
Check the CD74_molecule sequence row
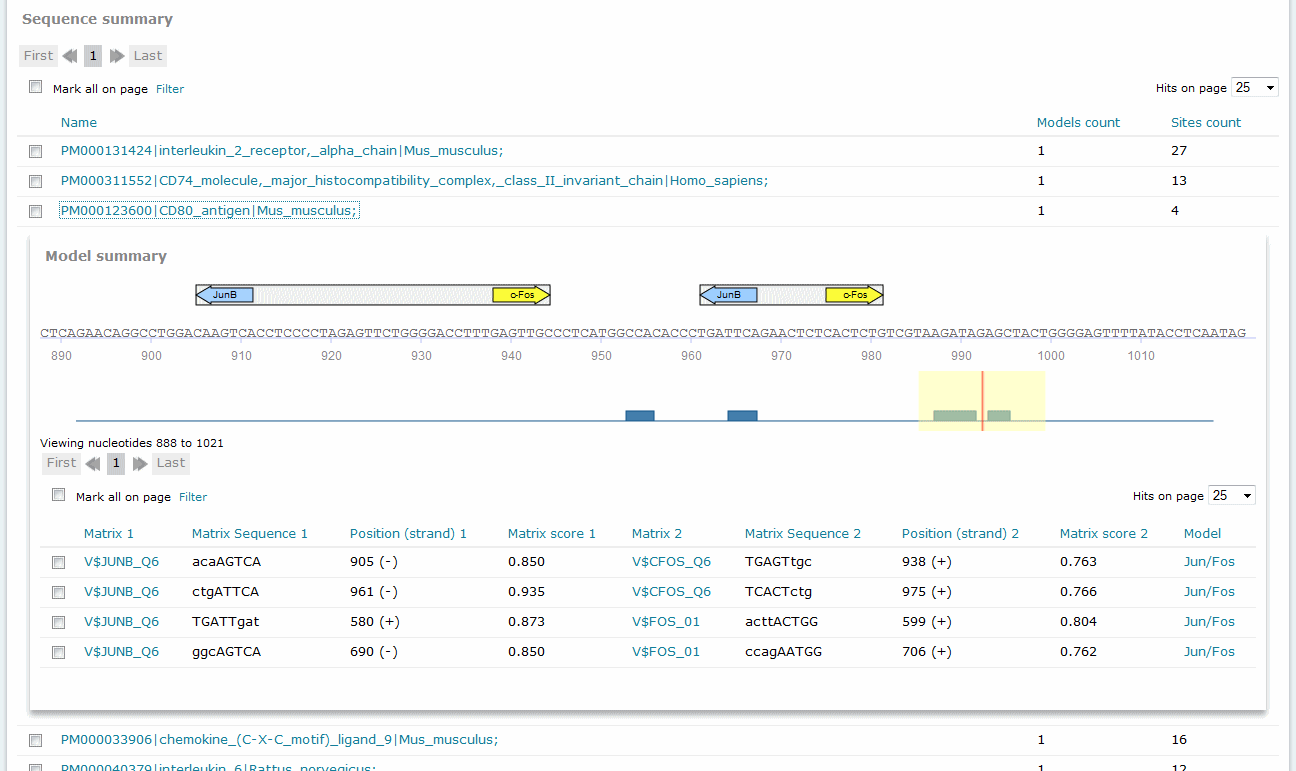tap(36, 181)
